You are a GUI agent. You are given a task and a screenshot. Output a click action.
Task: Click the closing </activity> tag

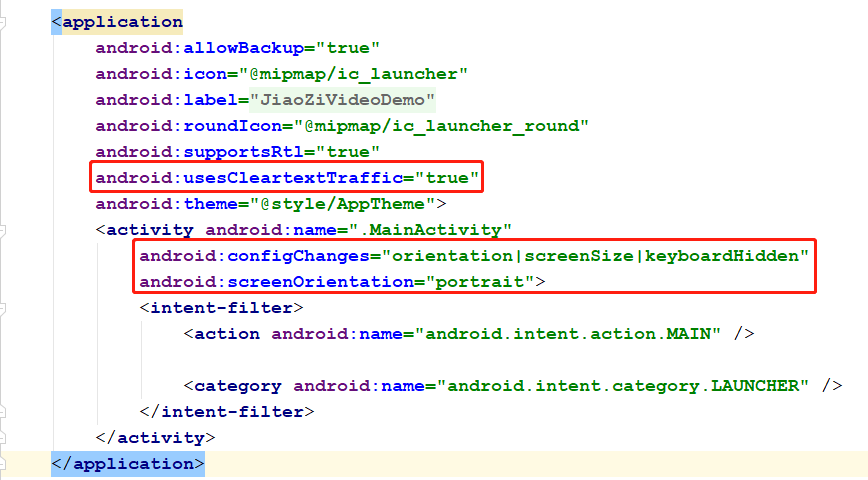point(156,438)
